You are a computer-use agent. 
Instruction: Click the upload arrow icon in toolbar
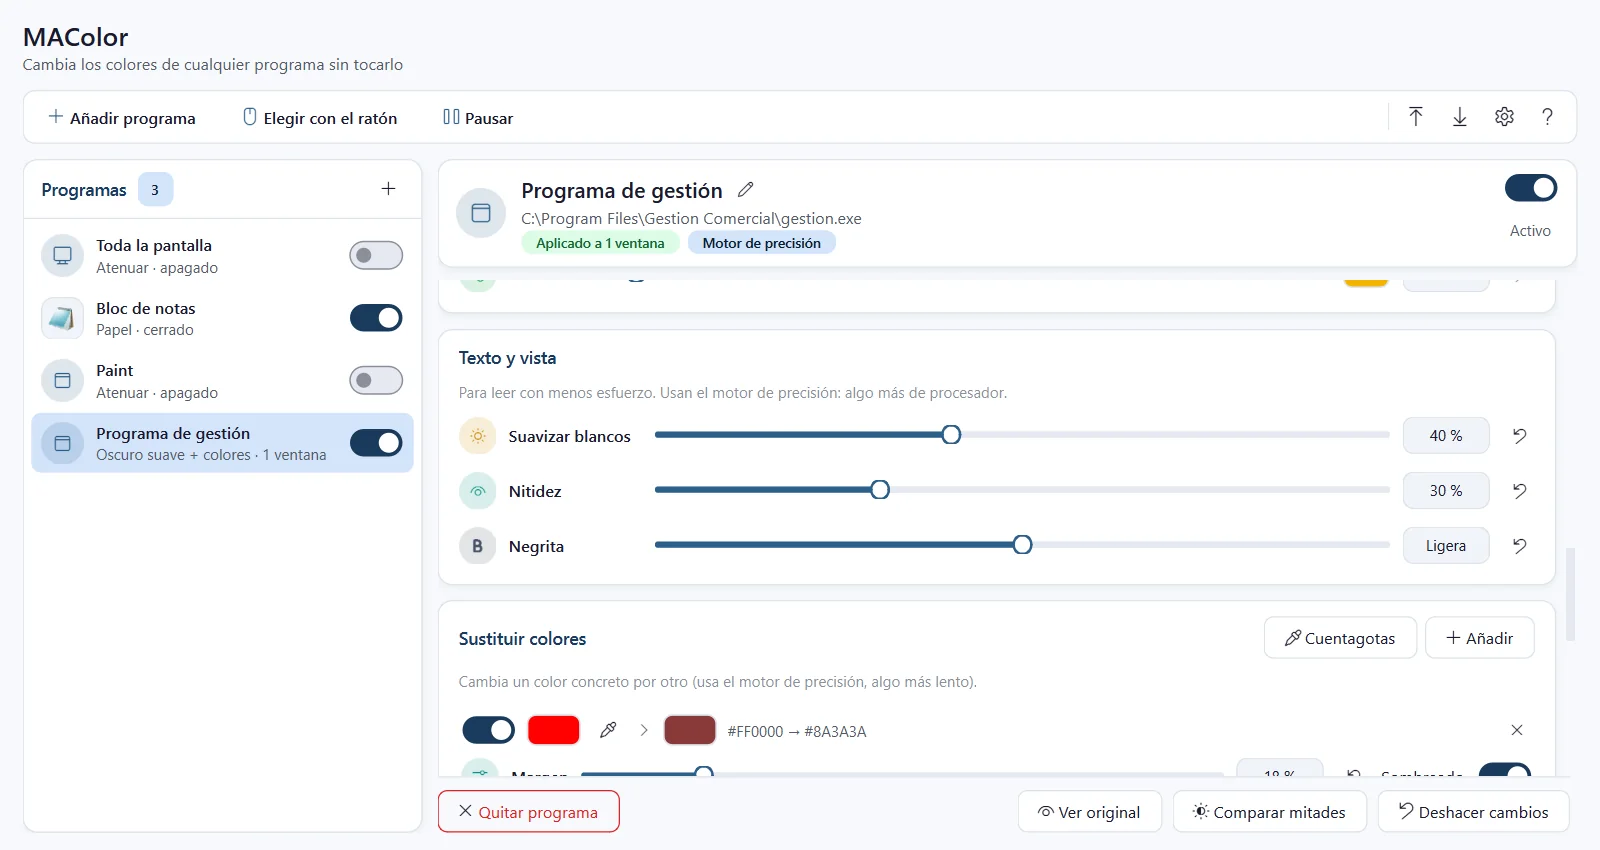click(x=1416, y=117)
